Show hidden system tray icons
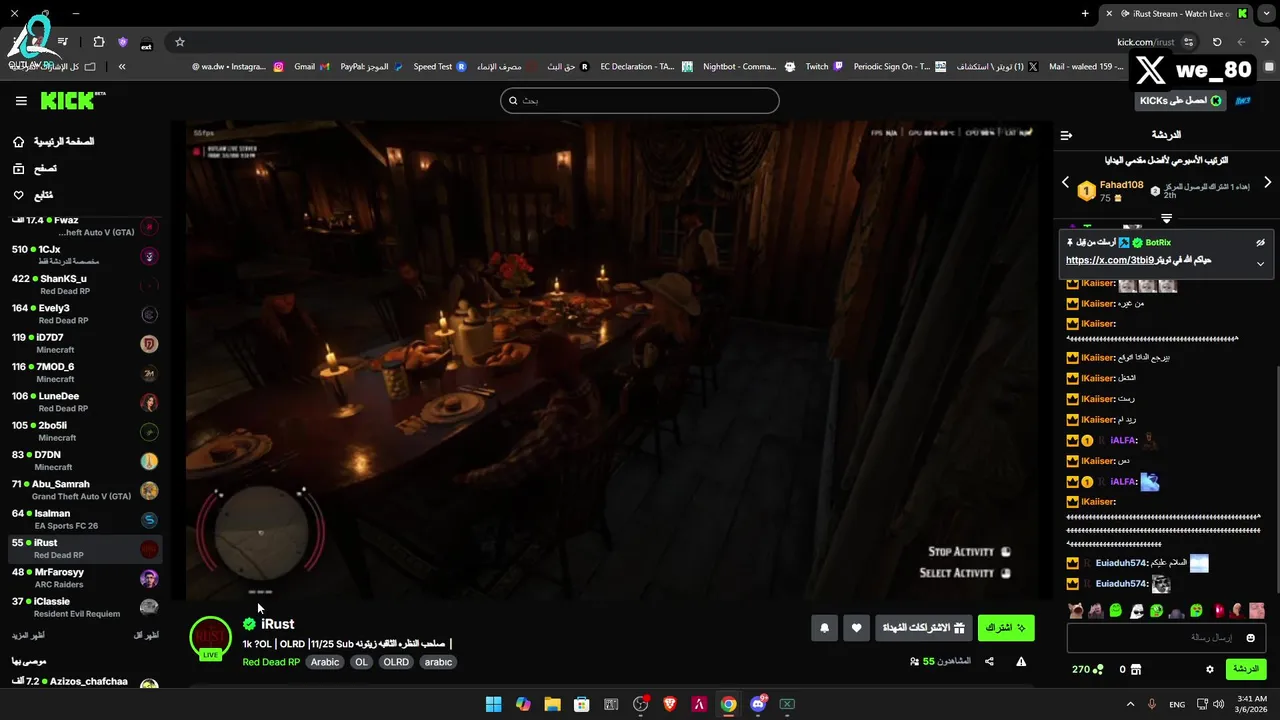The width and height of the screenshot is (1280, 720). pyautogui.click(x=1130, y=704)
